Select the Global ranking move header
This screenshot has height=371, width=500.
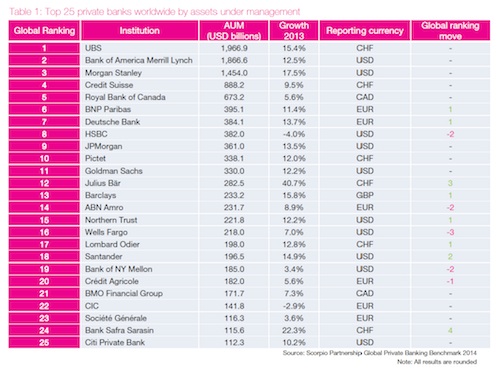[451, 31]
